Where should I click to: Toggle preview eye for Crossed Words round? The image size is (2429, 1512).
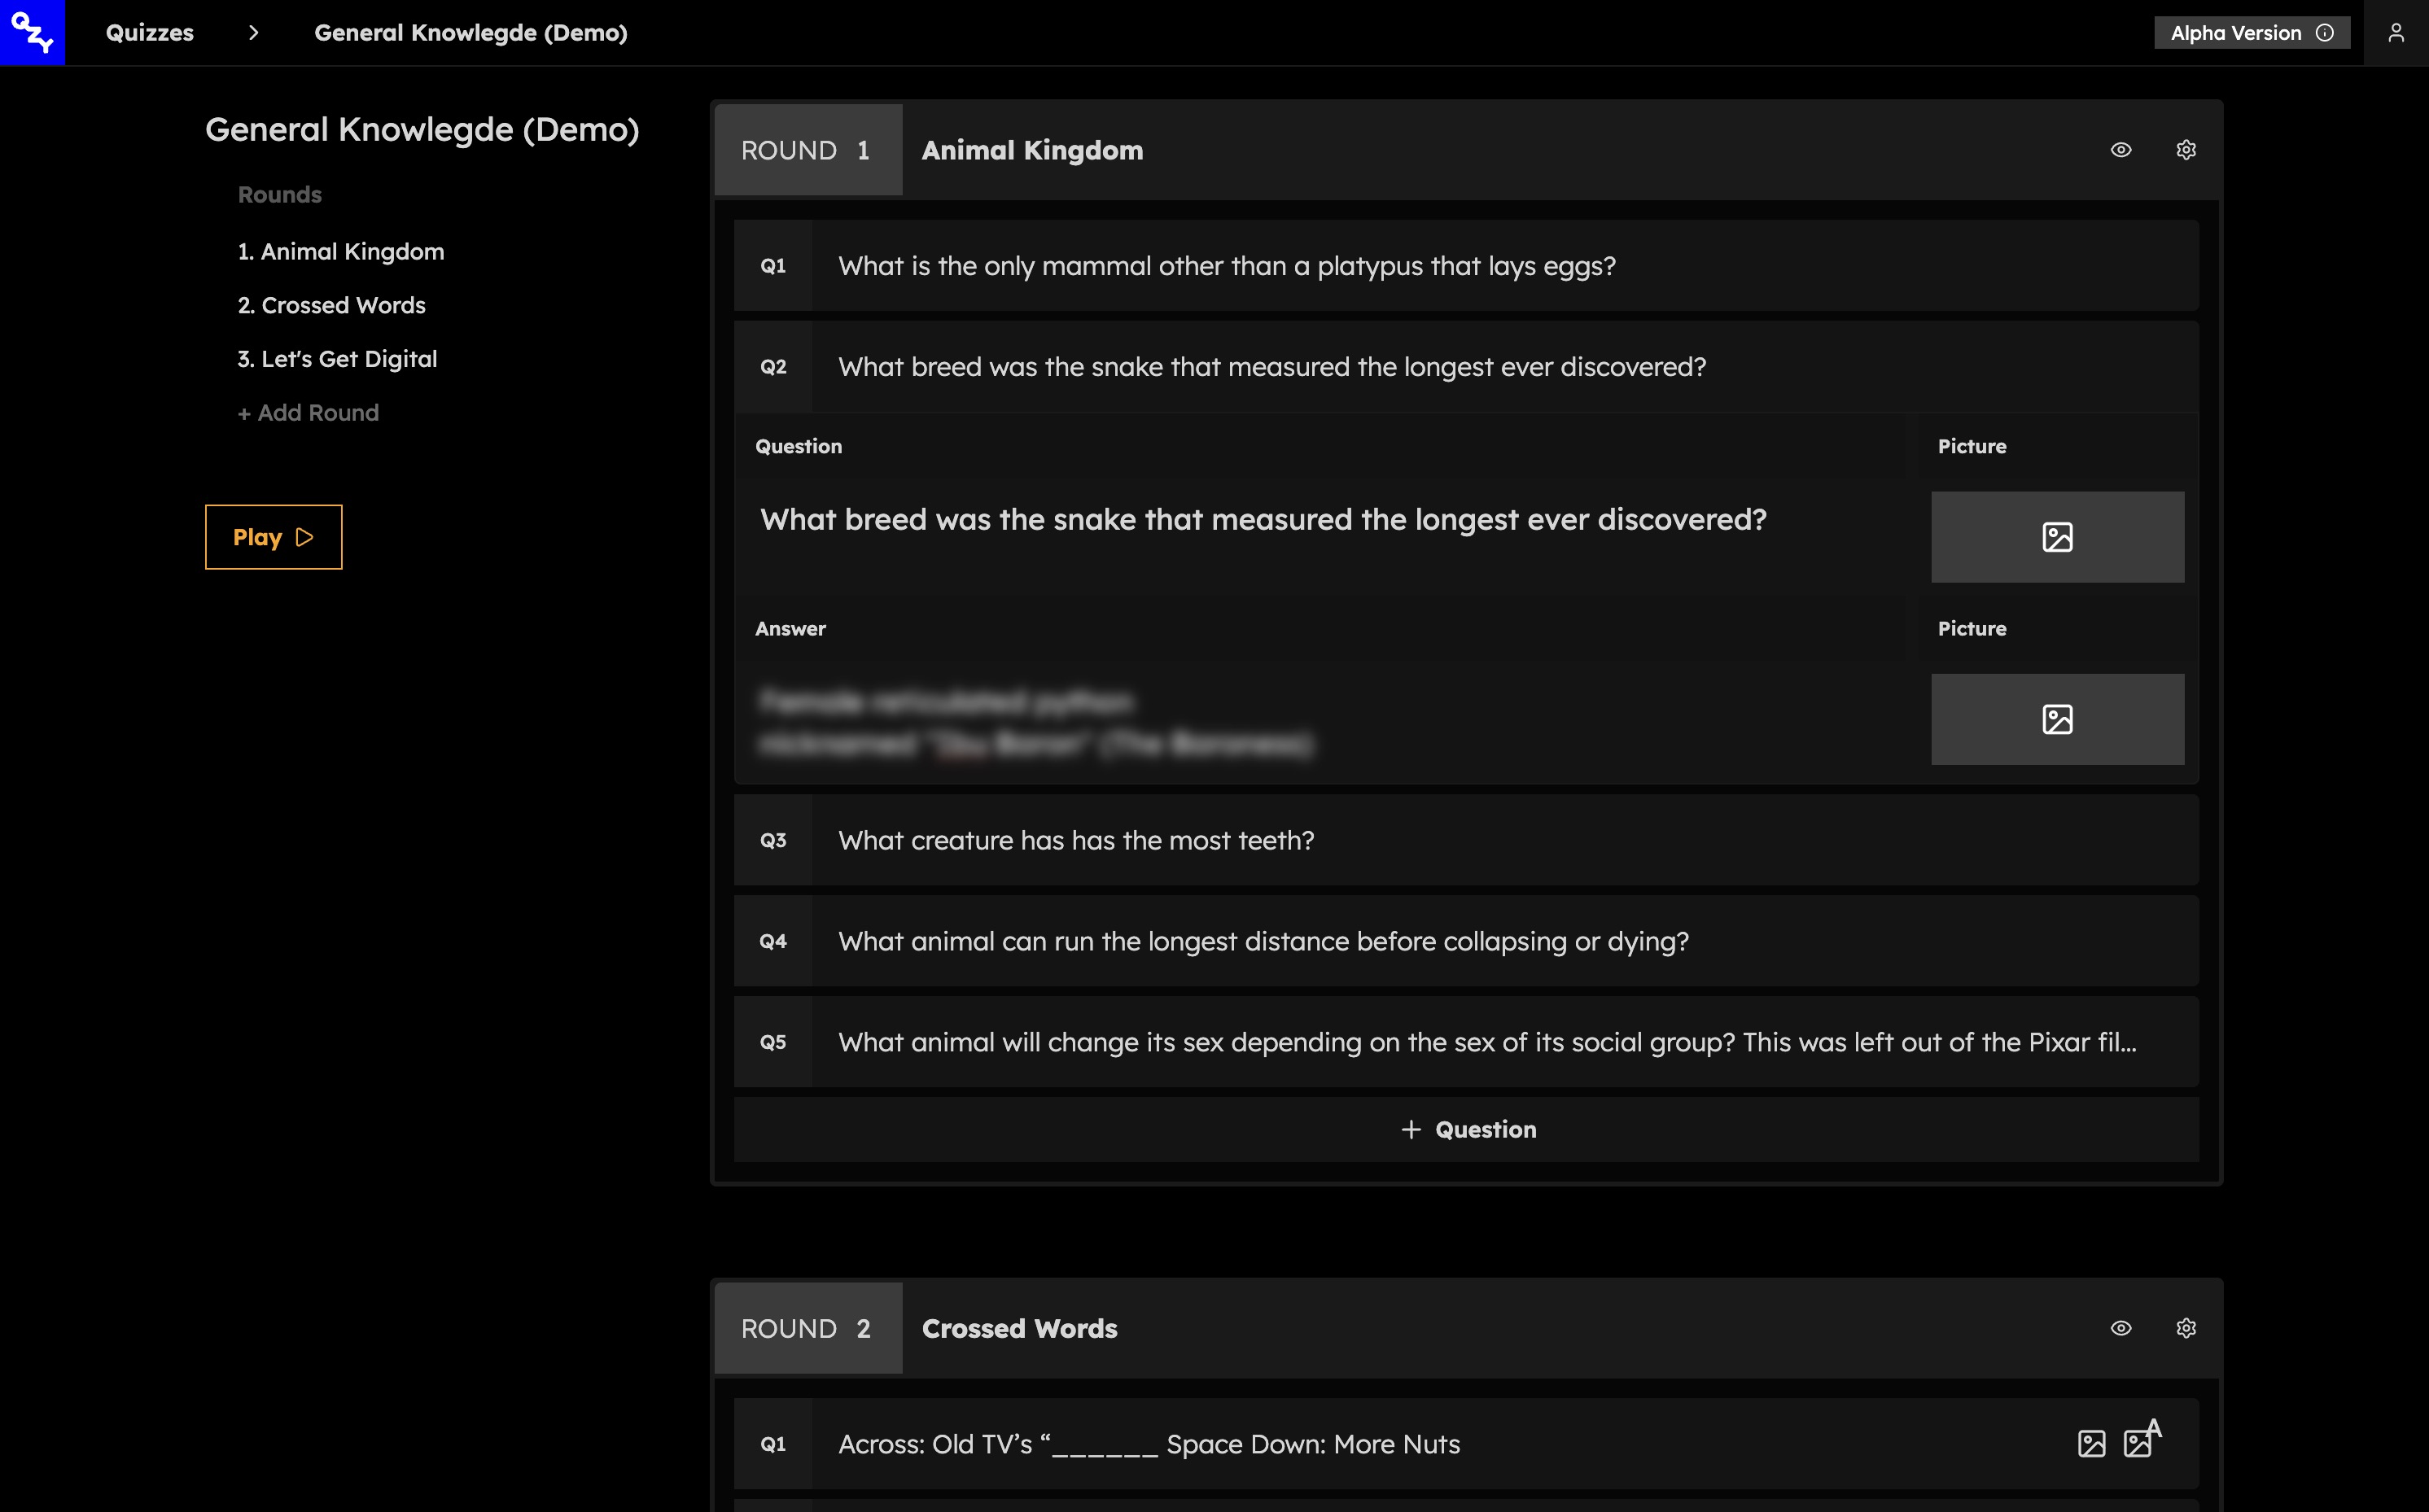pyautogui.click(x=2122, y=1328)
